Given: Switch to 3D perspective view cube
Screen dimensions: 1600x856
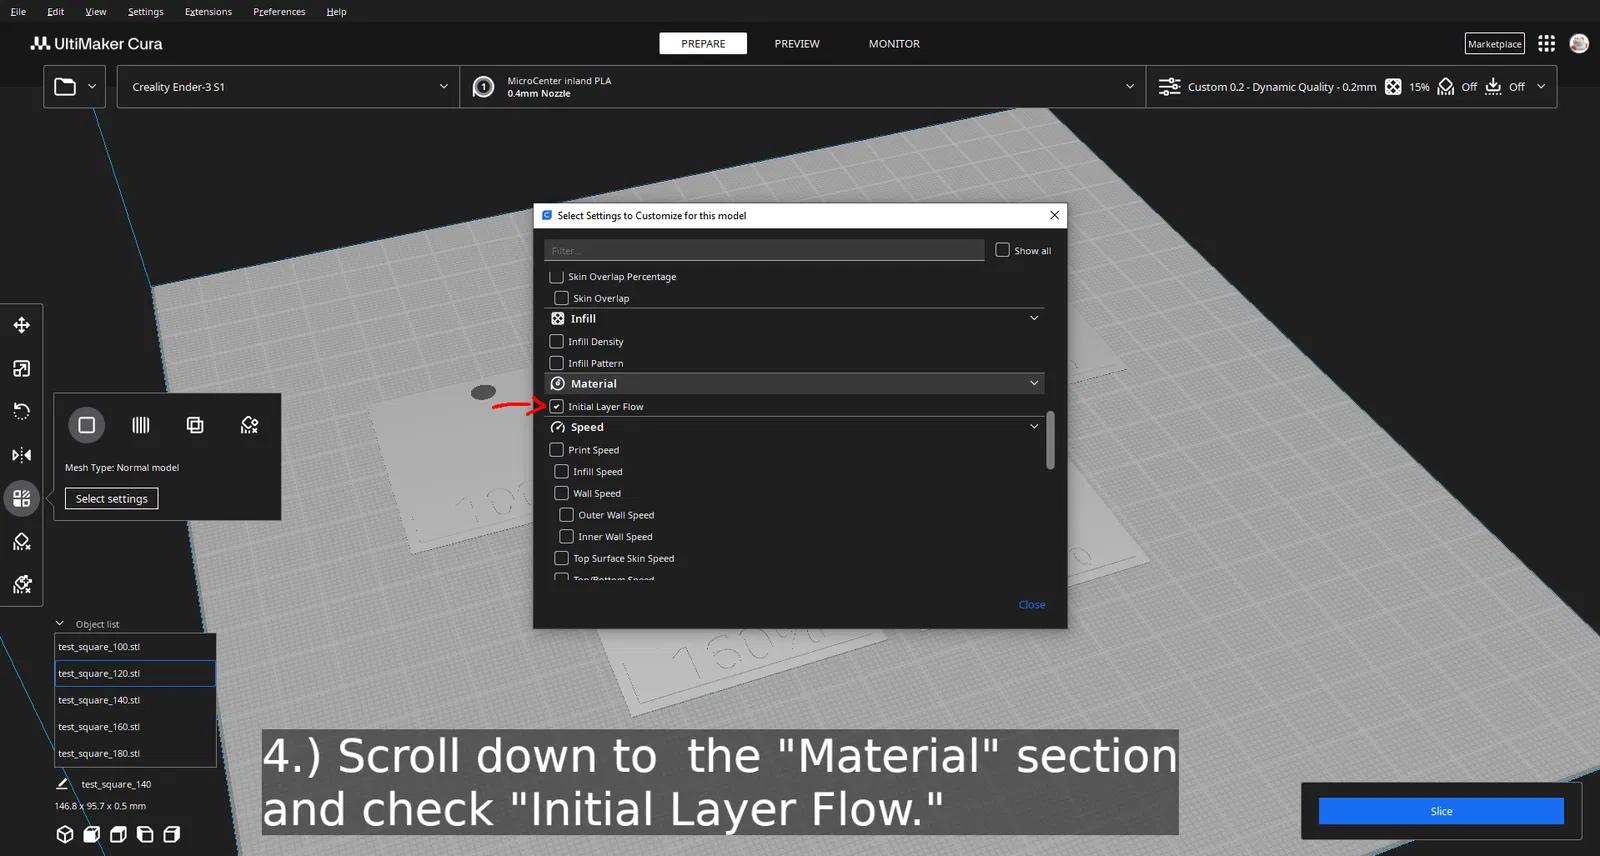Looking at the screenshot, I should coord(65,834).
